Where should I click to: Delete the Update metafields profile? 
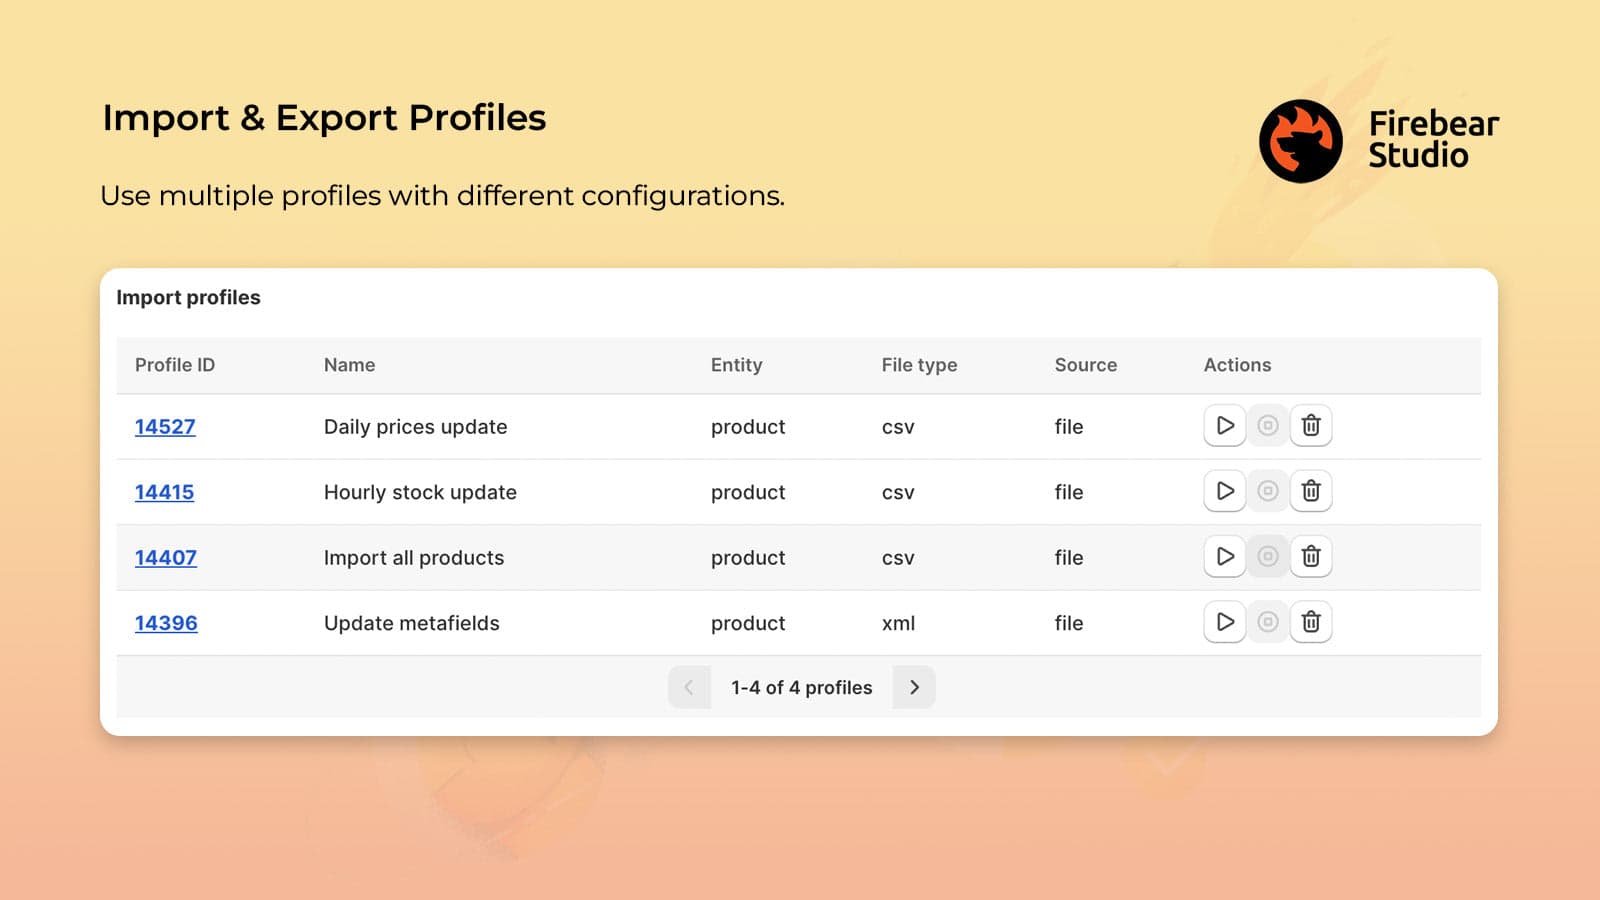click(1311, 622)
